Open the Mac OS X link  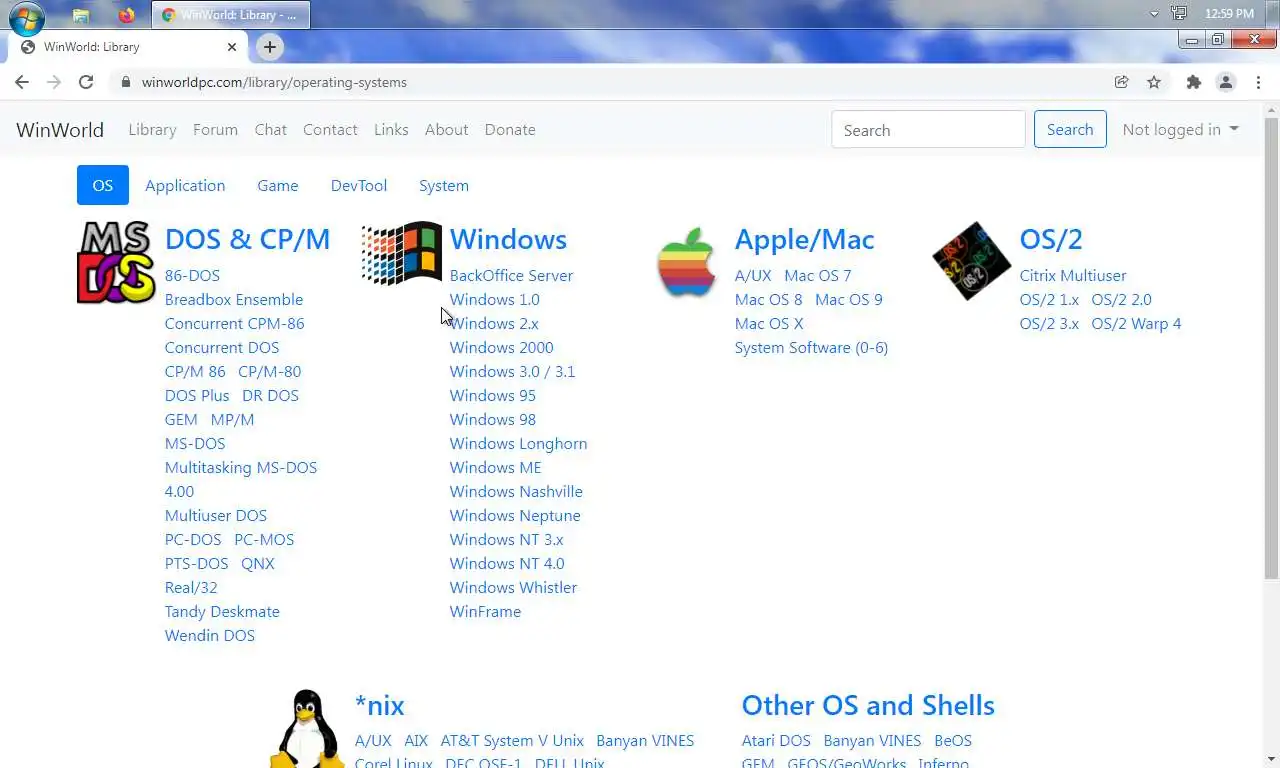[x=769, y=323]
